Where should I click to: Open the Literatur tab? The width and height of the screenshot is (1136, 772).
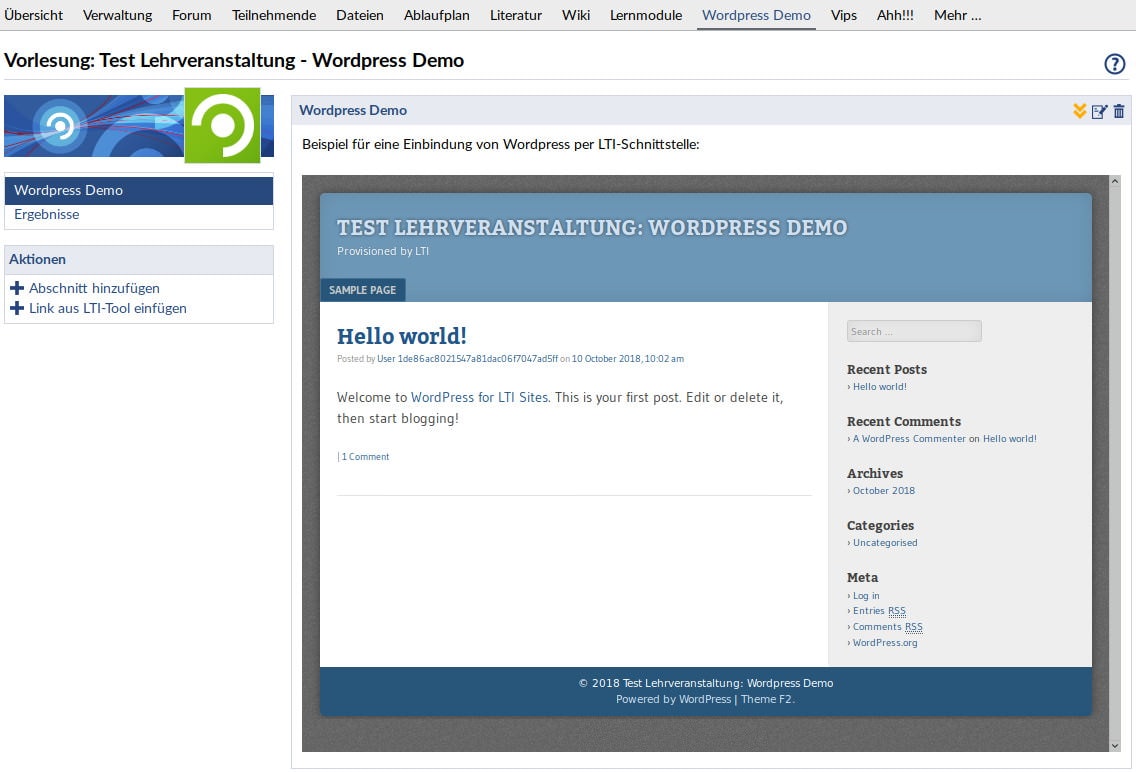pos(516,15)
